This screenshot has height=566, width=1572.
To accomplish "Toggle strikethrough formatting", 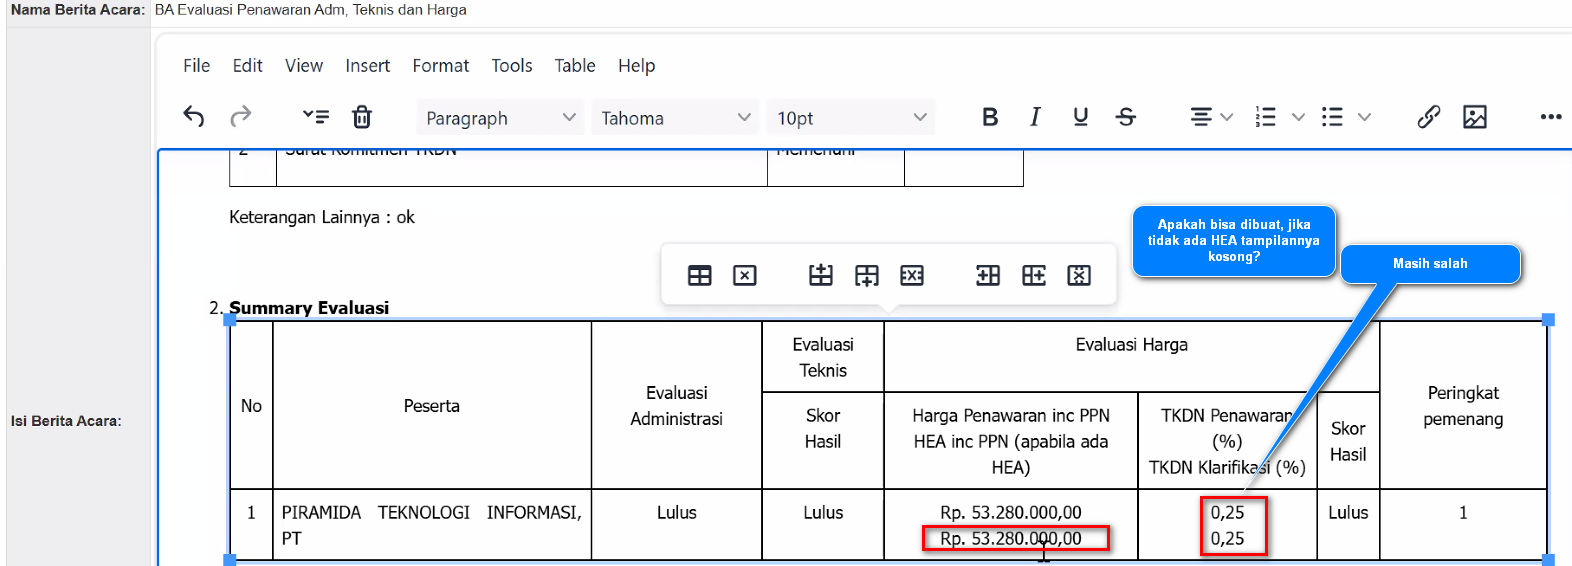I will point(1126,117).
